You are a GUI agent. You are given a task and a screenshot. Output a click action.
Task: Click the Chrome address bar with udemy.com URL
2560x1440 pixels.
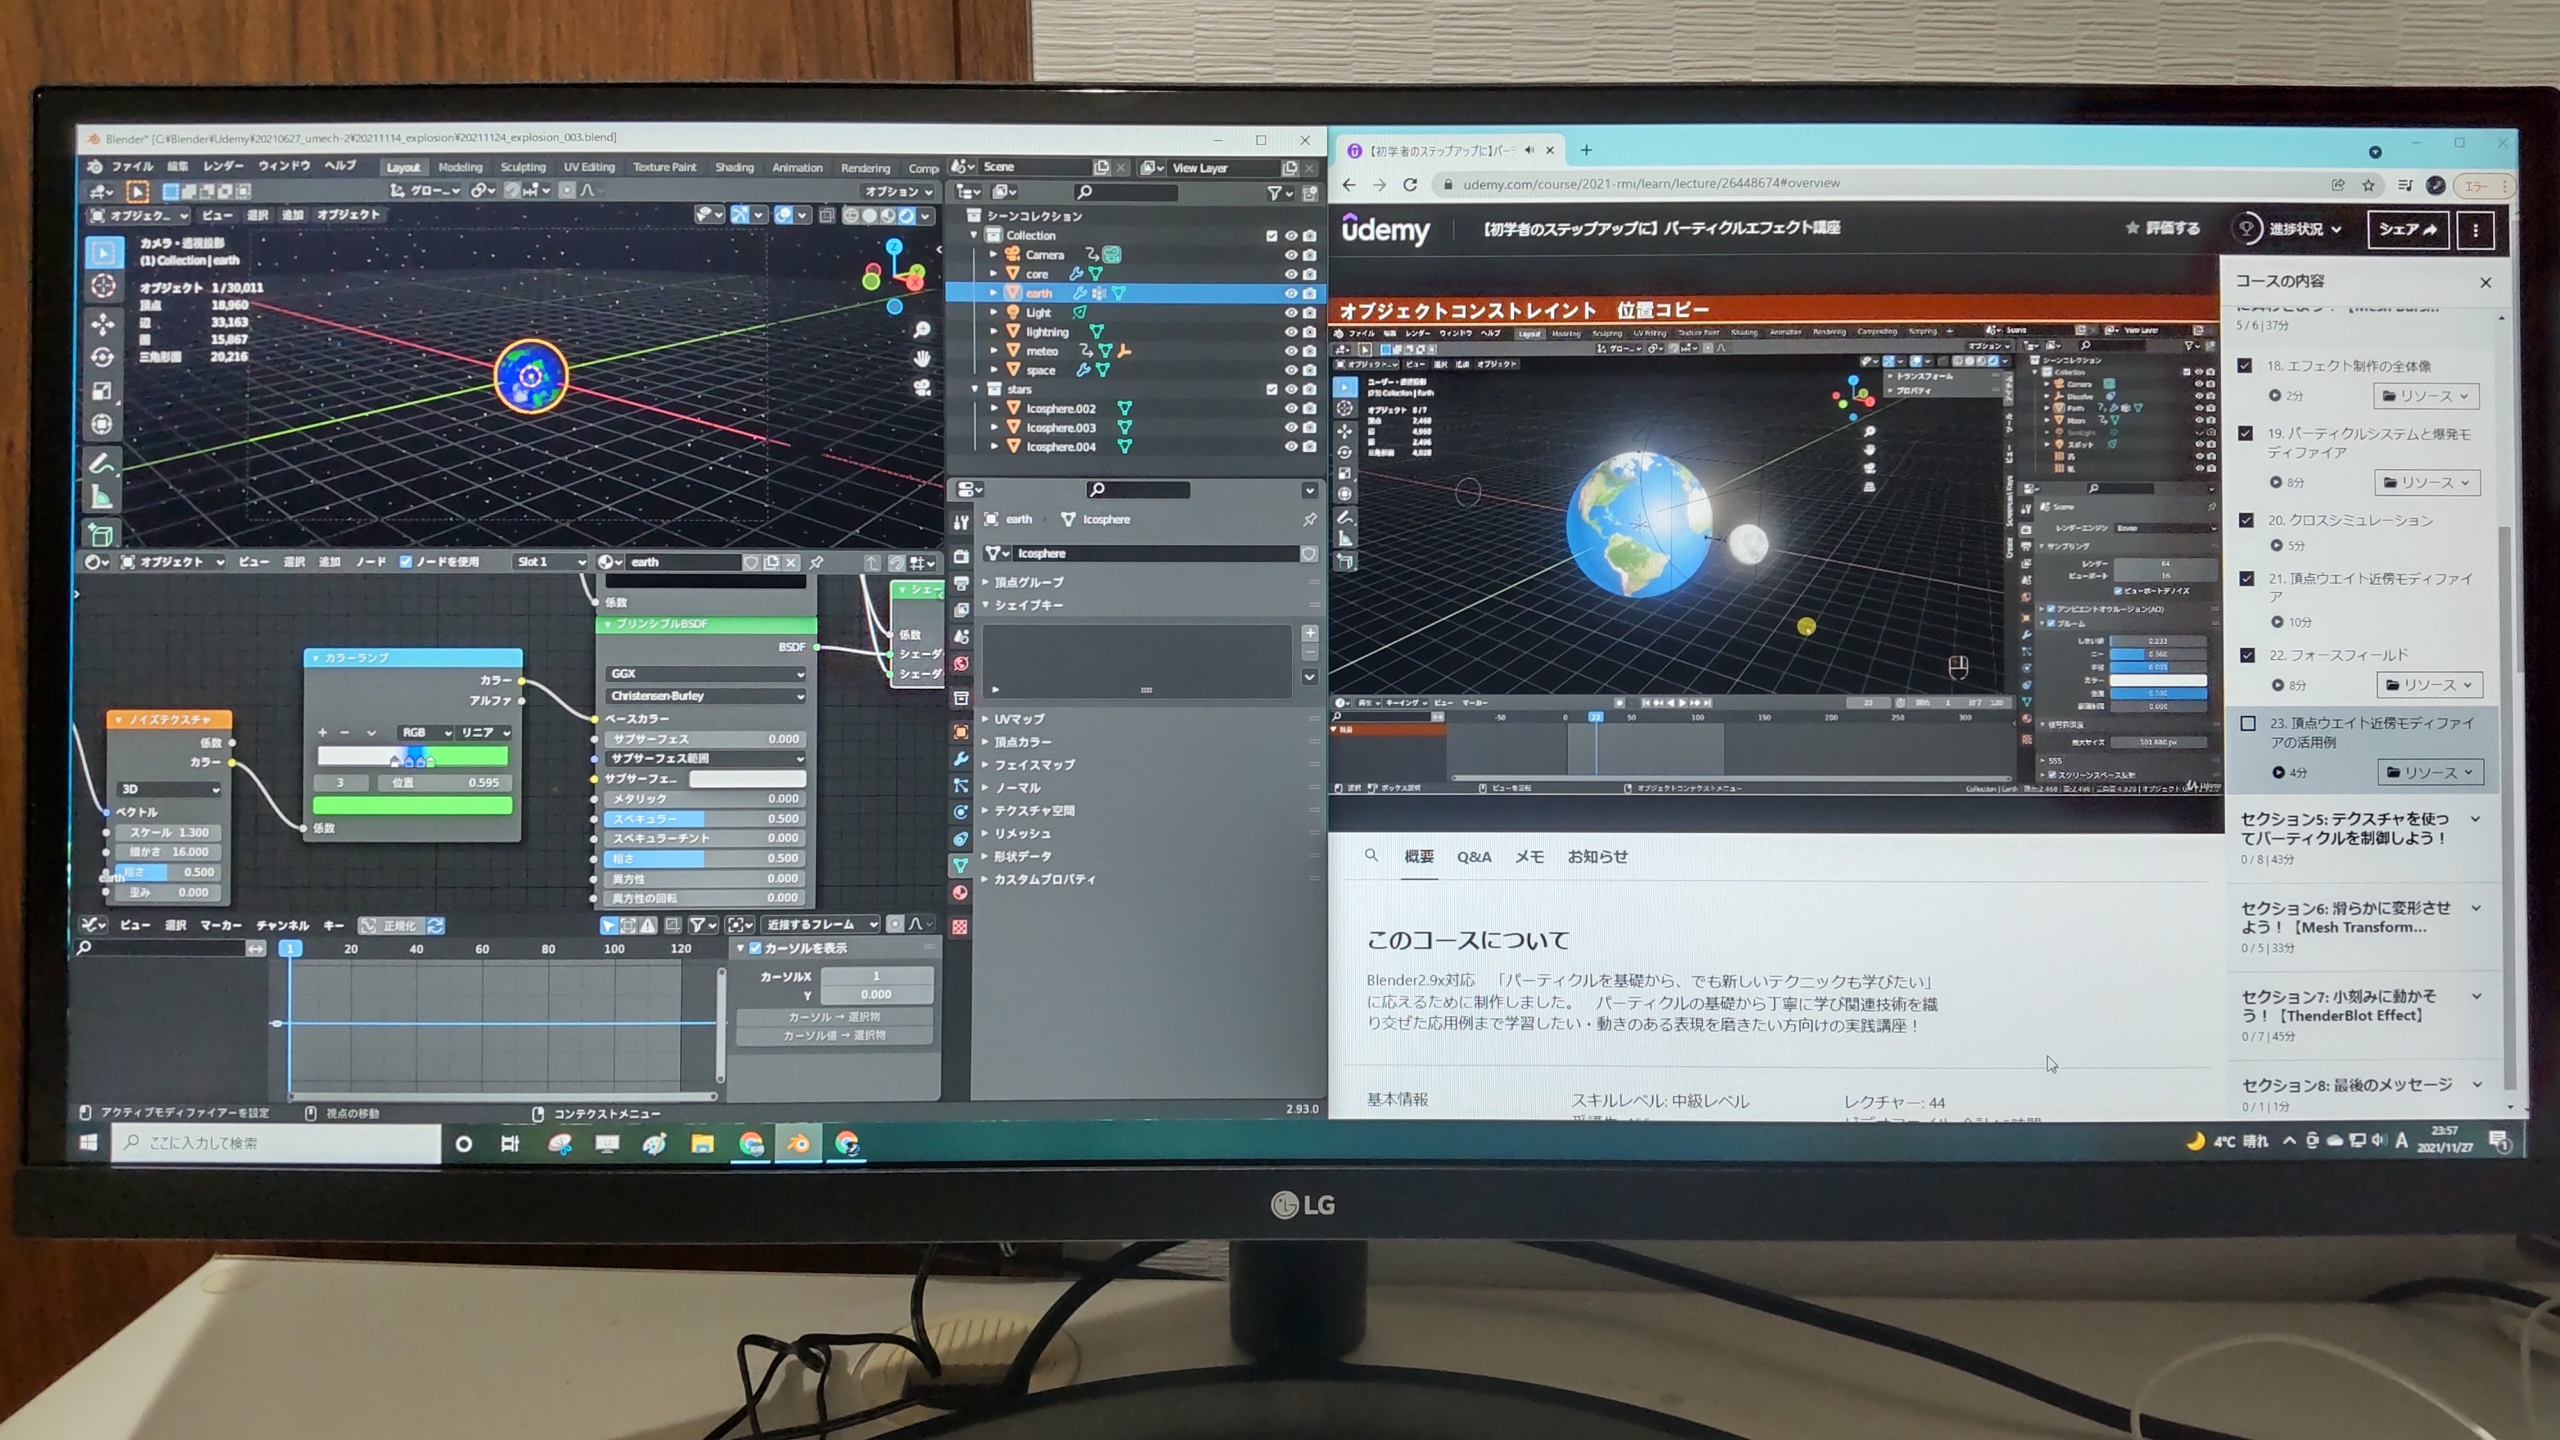pos(1880,184)
